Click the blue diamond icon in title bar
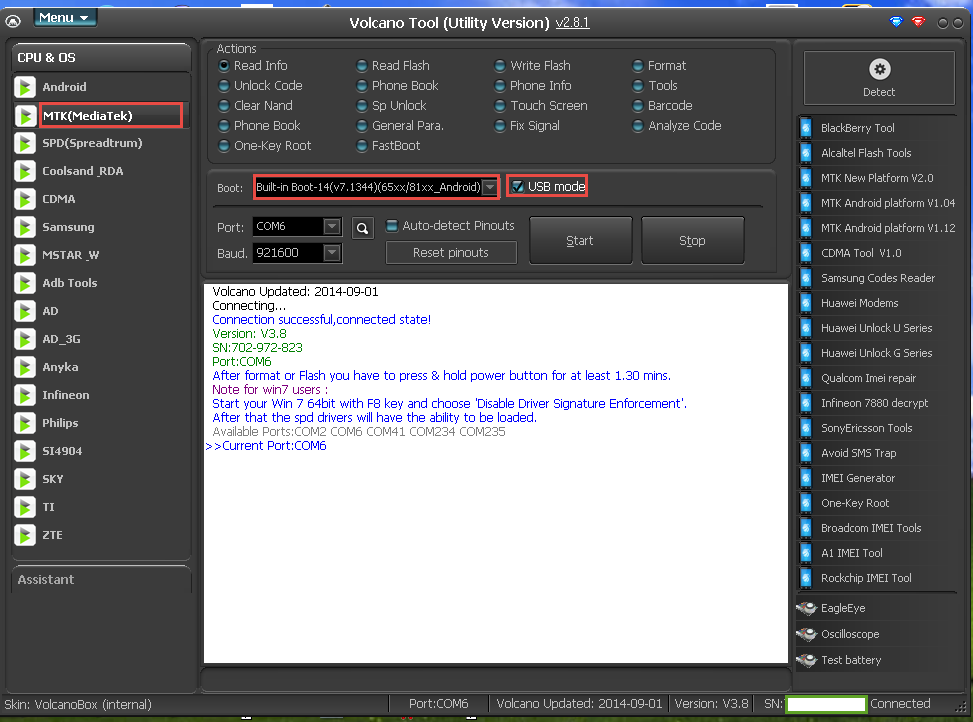Screen dimensions: 973x722 pos(896,22)
